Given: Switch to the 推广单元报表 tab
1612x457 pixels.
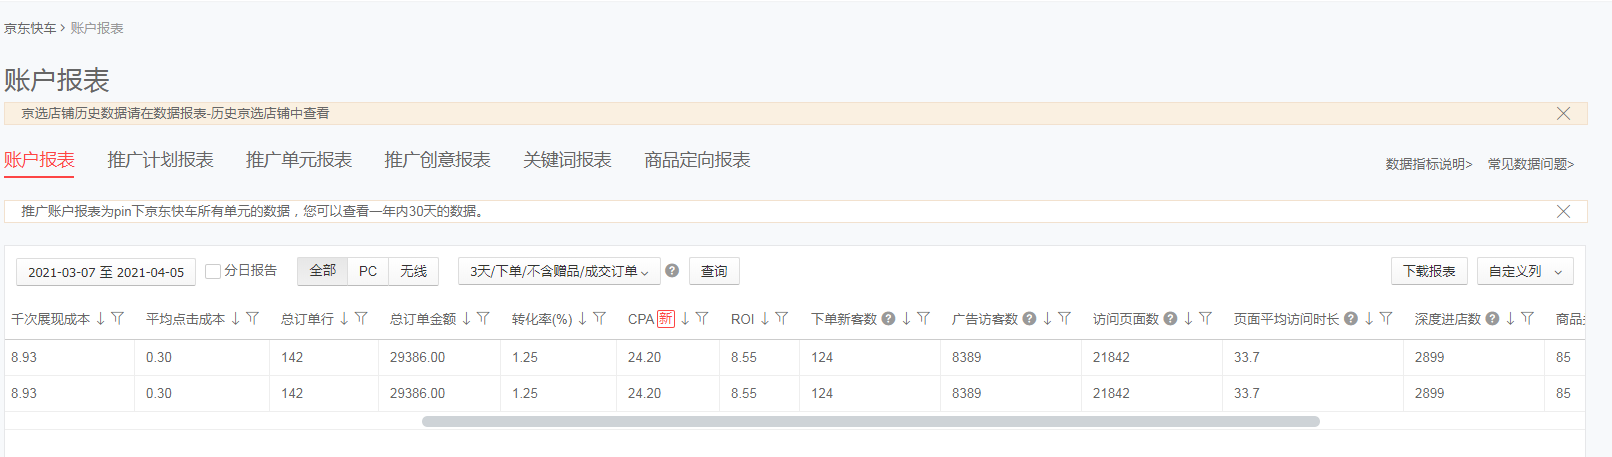Looking at the screenshot, I should point(299,160).
